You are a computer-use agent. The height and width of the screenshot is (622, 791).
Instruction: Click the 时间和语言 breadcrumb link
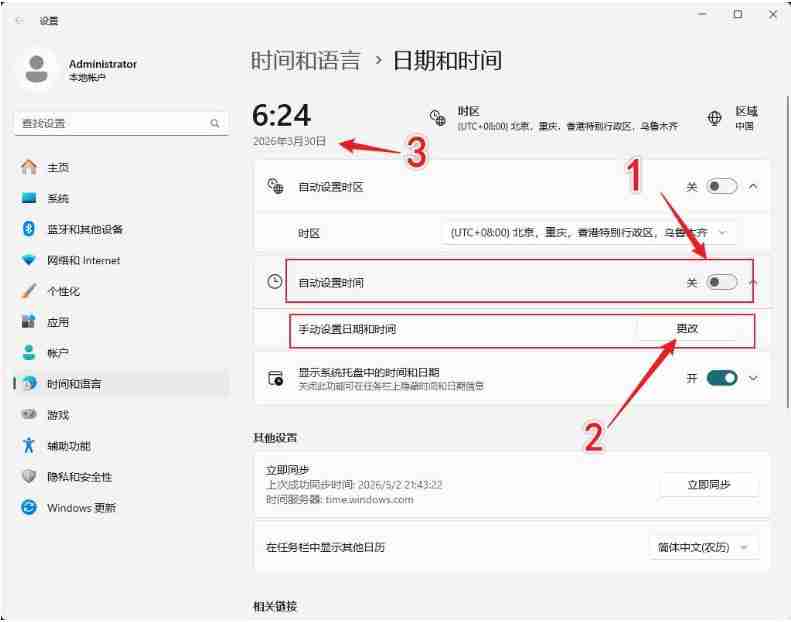click(x=306, y=60)
